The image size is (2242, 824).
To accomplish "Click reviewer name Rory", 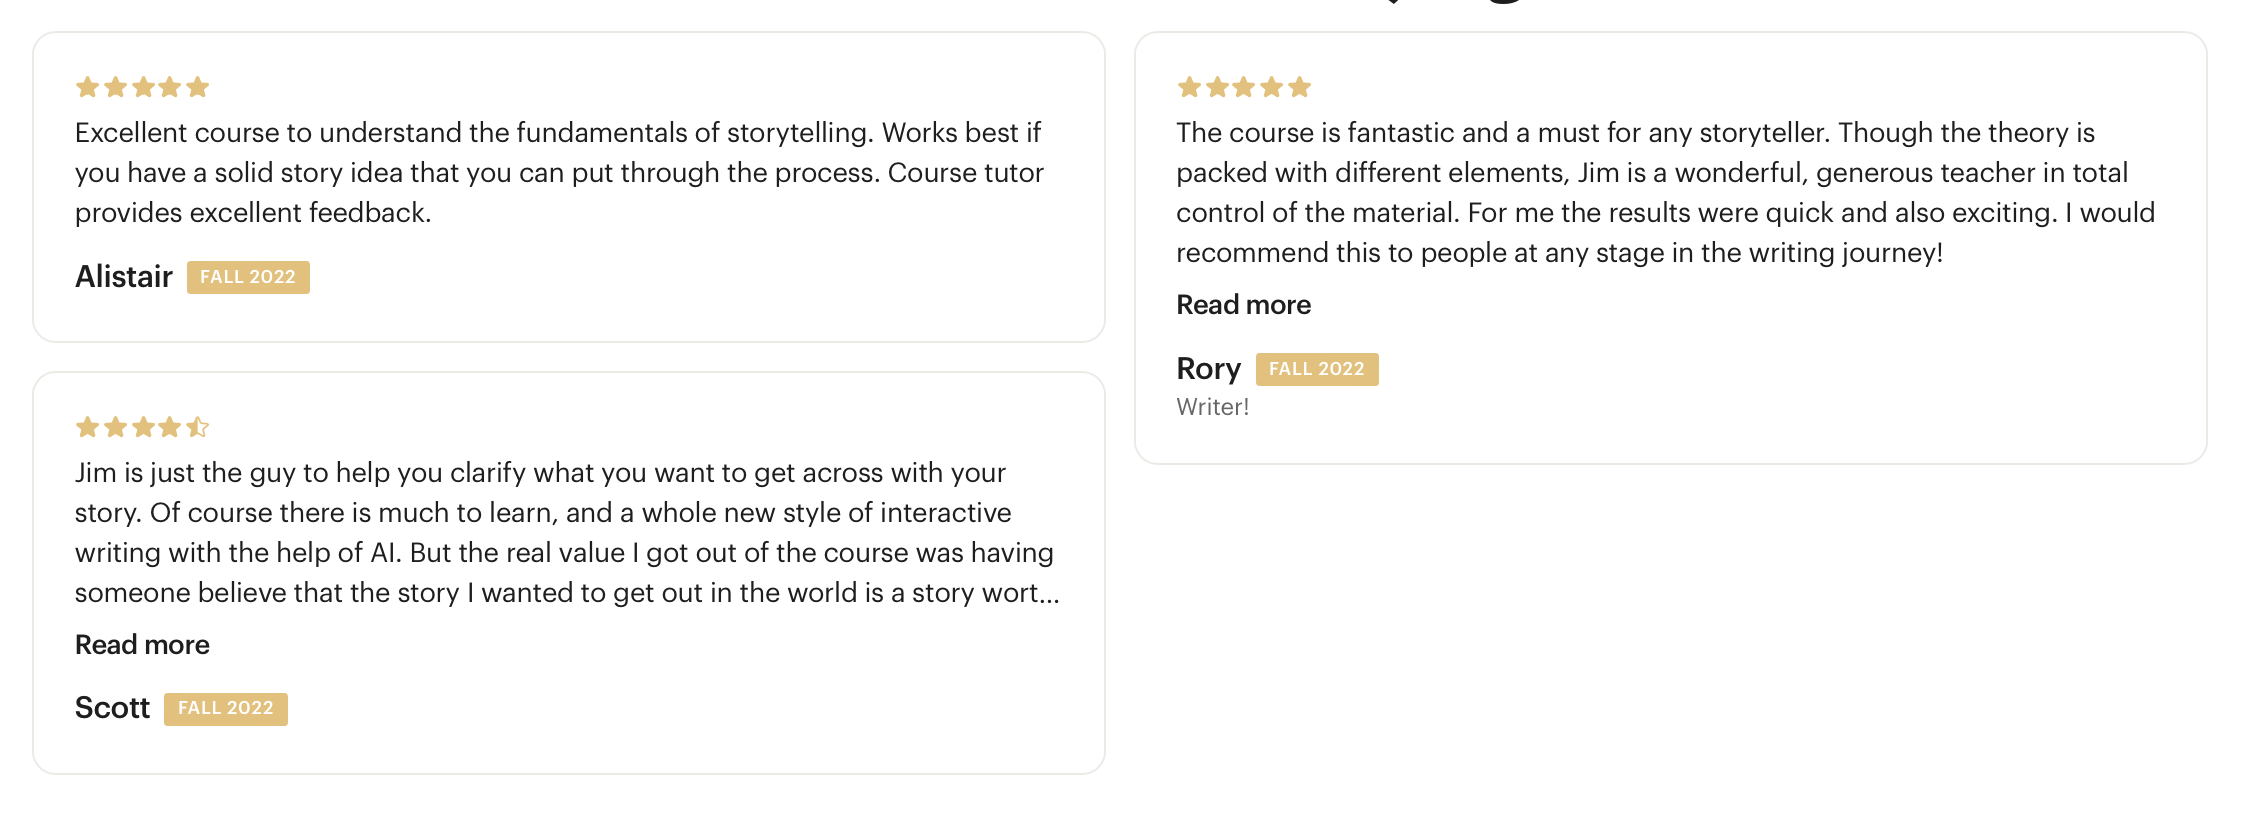I will (1208, 369).
